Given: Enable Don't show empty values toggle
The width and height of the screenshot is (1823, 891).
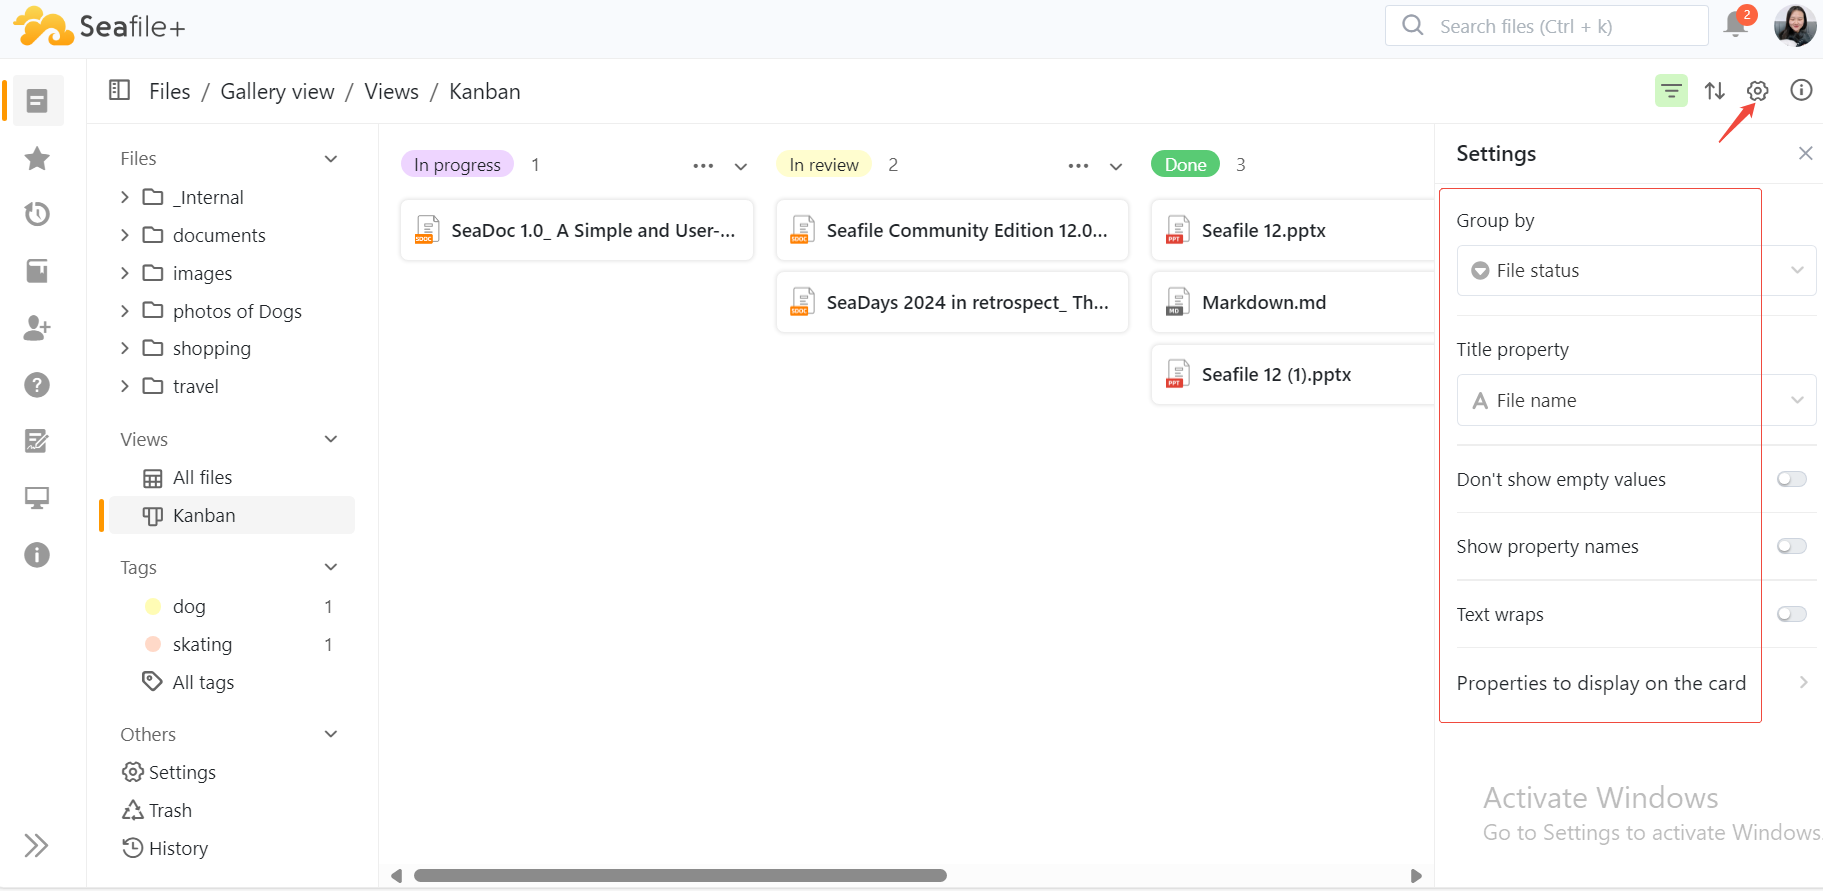Looking at the screenshot, I should [1791, 479].
